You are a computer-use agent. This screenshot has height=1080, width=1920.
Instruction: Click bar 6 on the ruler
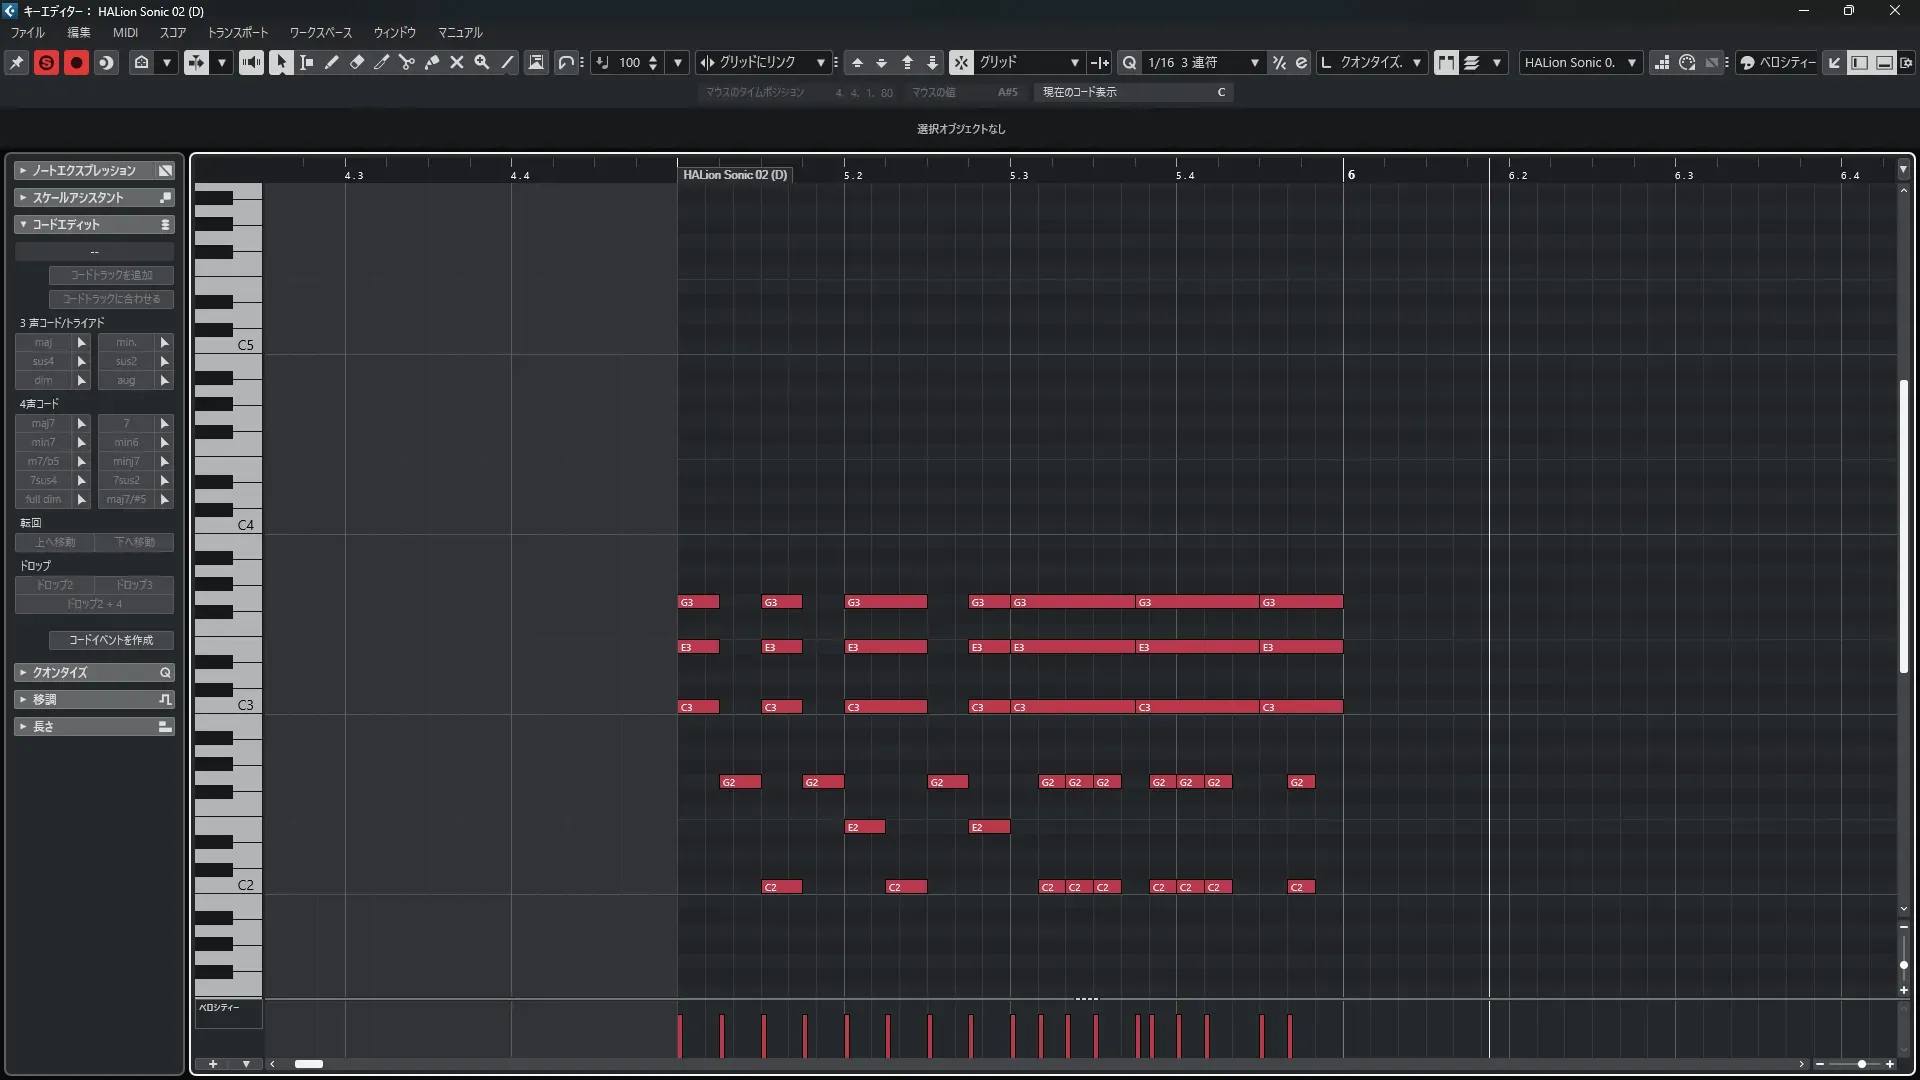click(x=1350, y=174)
